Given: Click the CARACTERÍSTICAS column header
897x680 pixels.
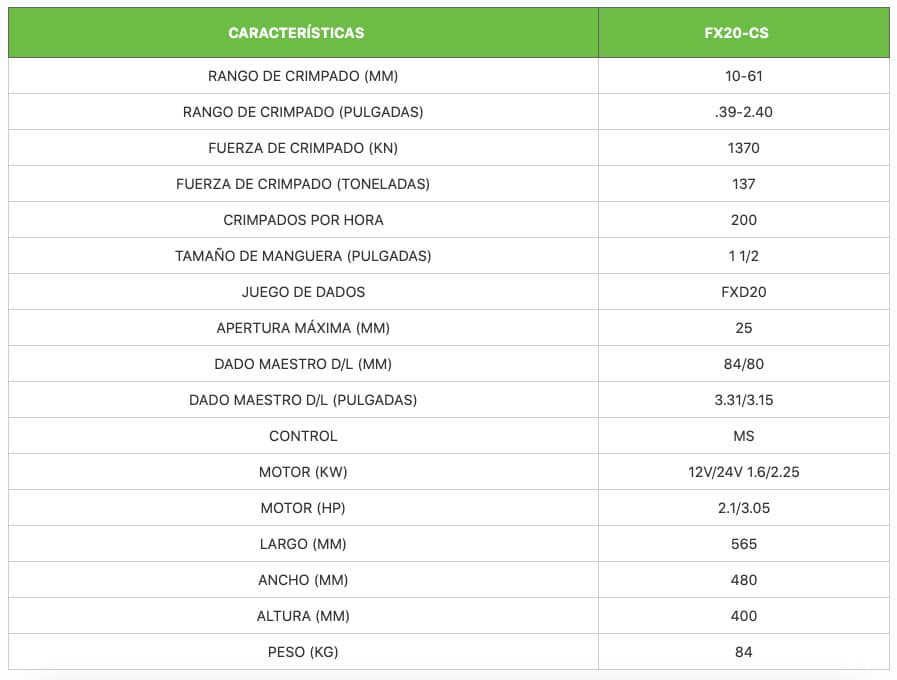Looking at the screenshot, I should pyautogui.click(x=296, y=33).
